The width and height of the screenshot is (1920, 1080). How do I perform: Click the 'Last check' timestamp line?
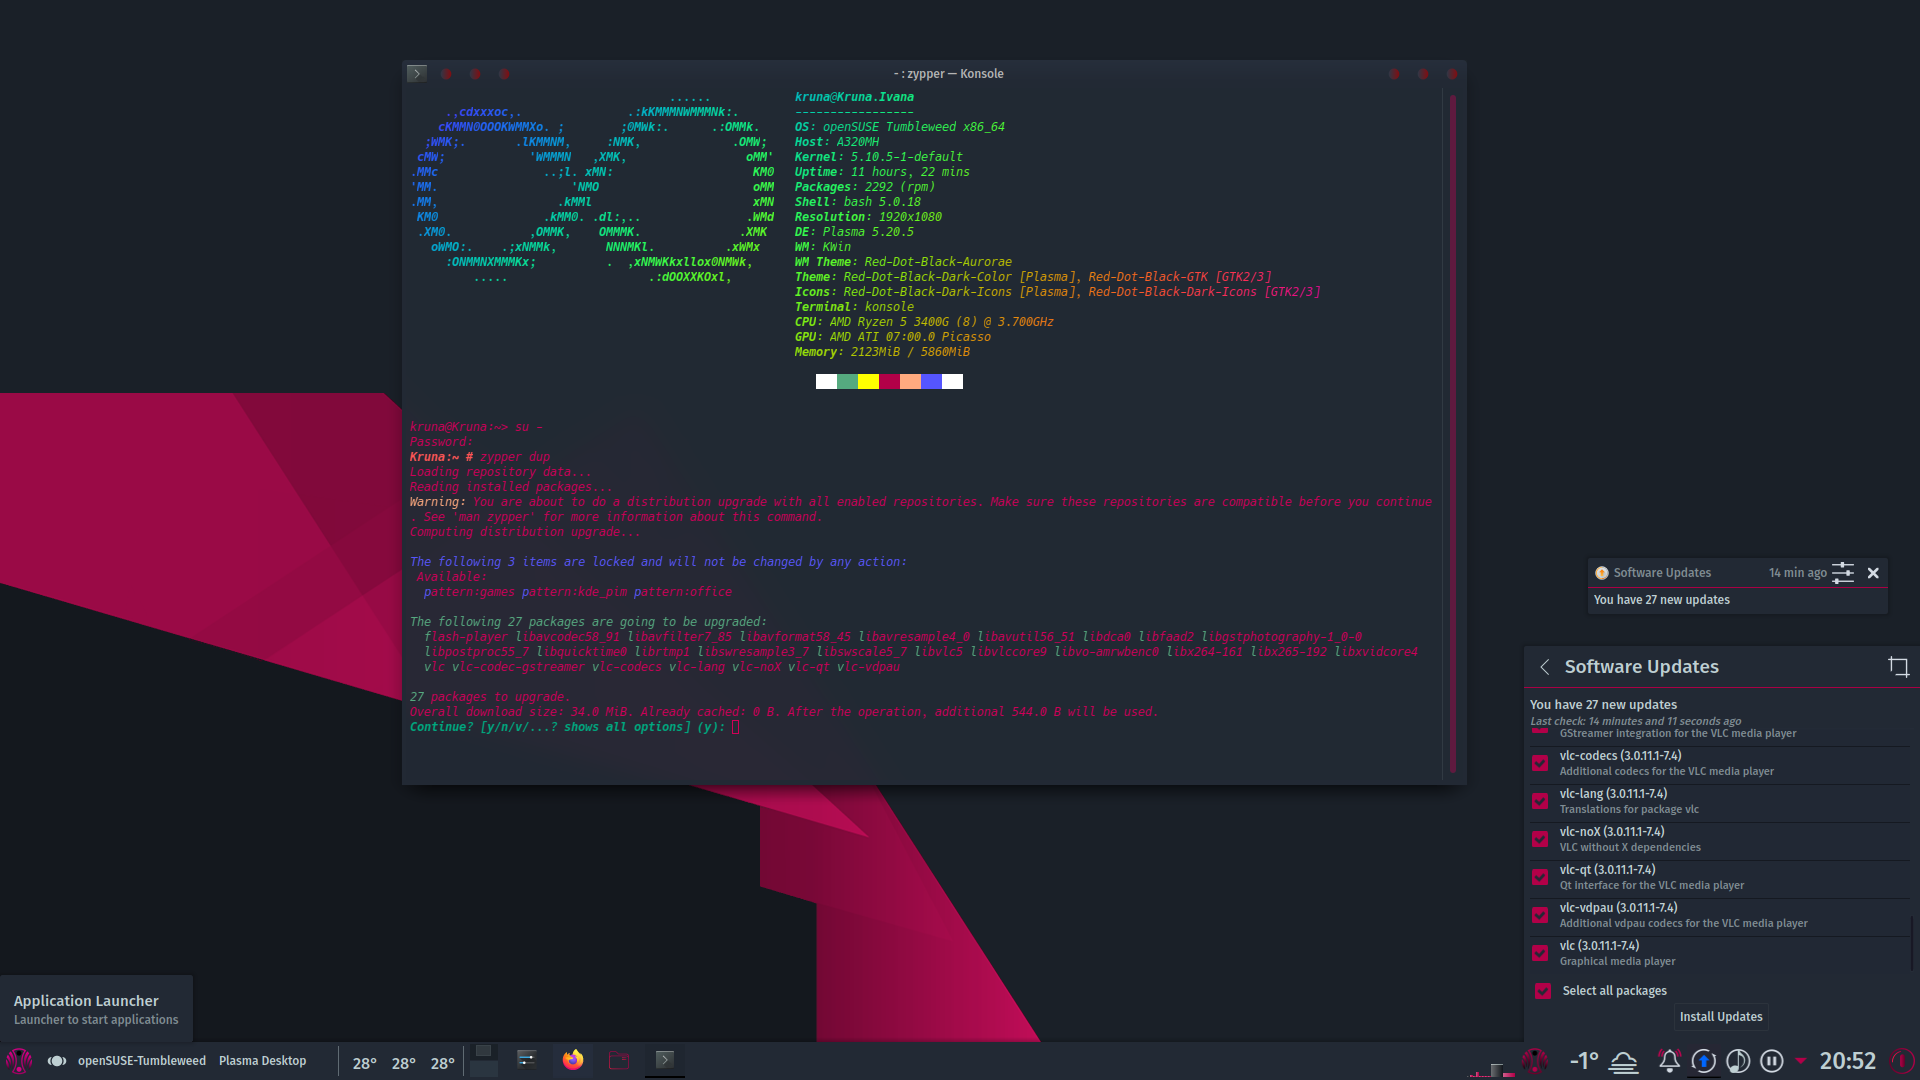1635,721
